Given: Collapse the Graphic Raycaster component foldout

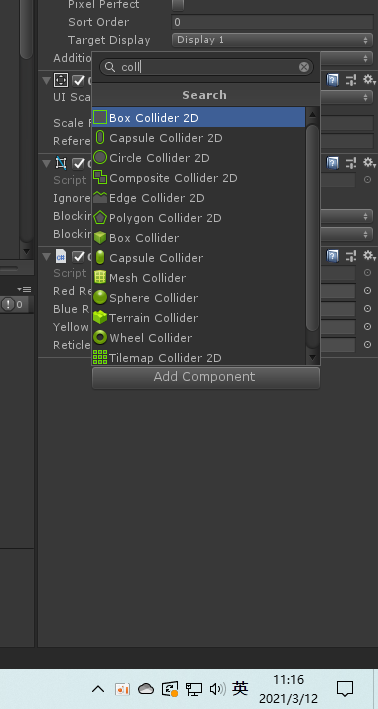Looking at the screenshot, I should [47, 163].
